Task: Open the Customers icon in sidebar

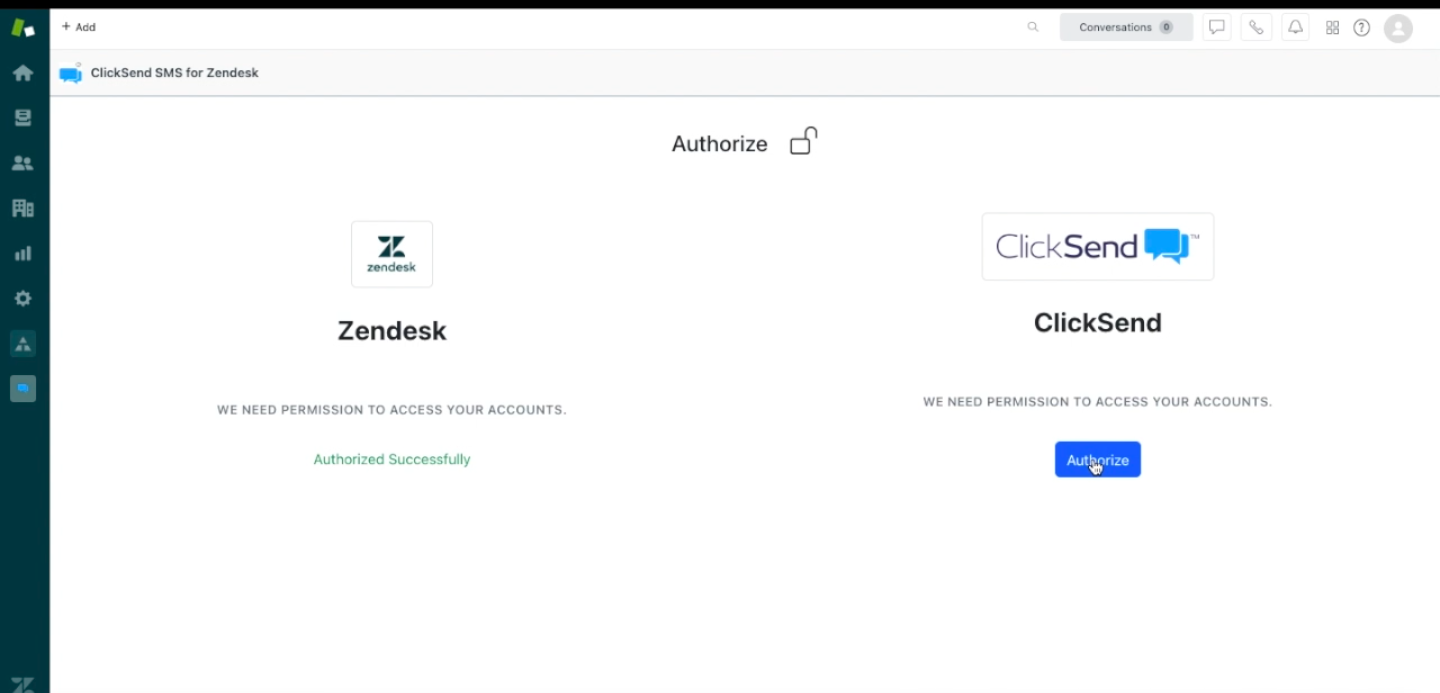Action: [x=23, y=163]
